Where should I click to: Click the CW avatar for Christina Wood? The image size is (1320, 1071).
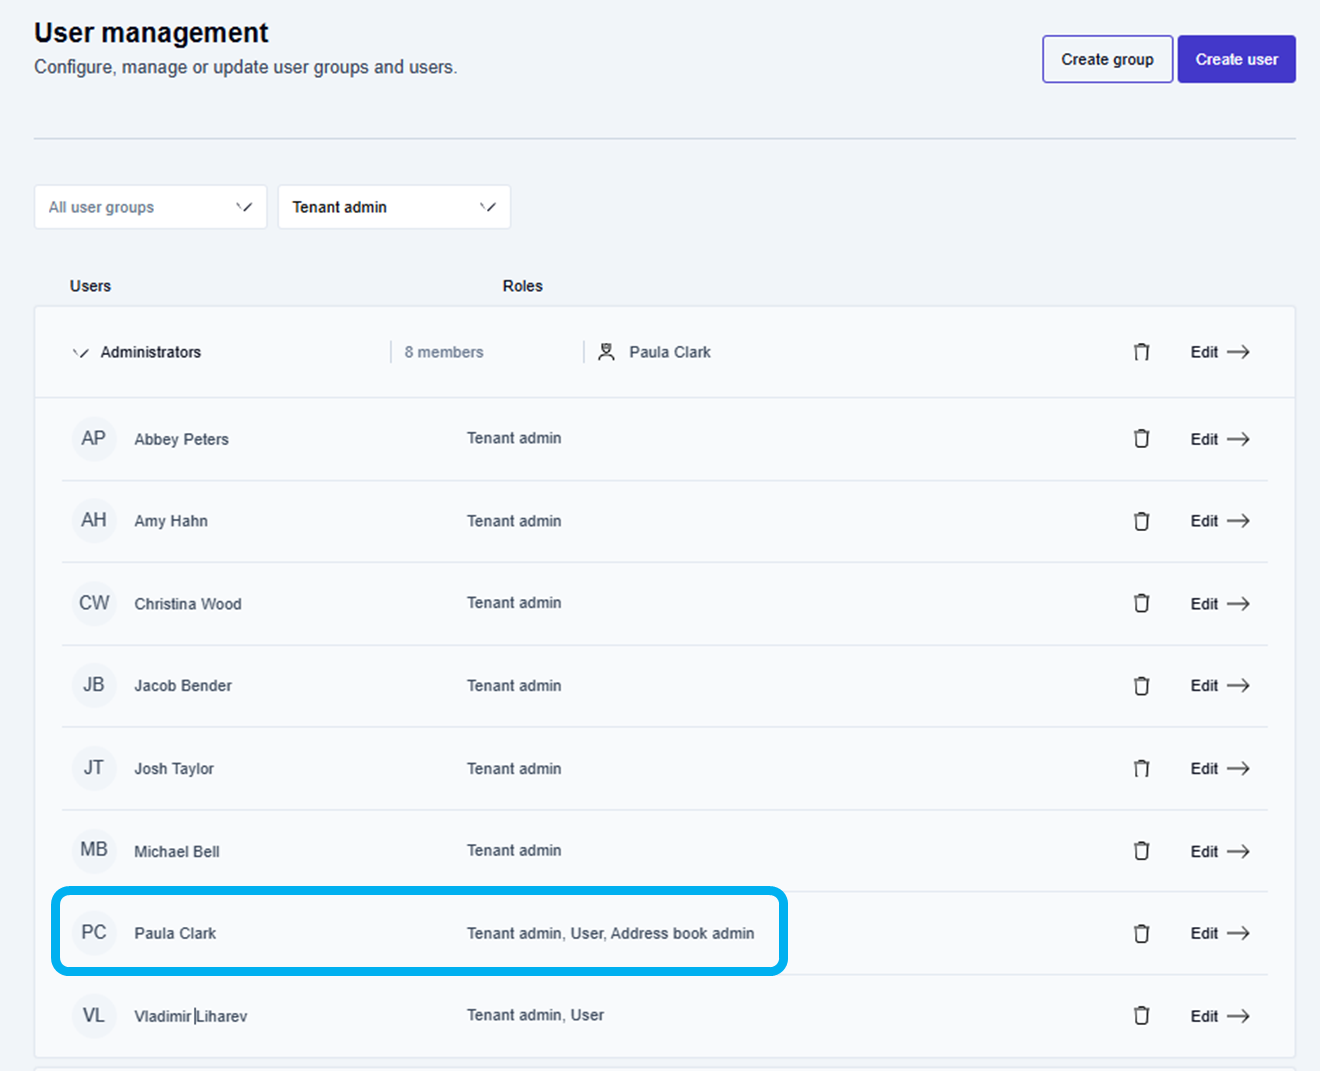(94, 603)
